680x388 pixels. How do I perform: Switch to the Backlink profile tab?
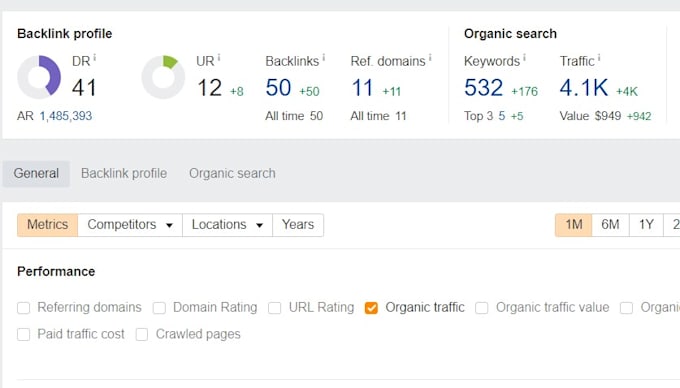pyautogui.click(x=124, y=173)
